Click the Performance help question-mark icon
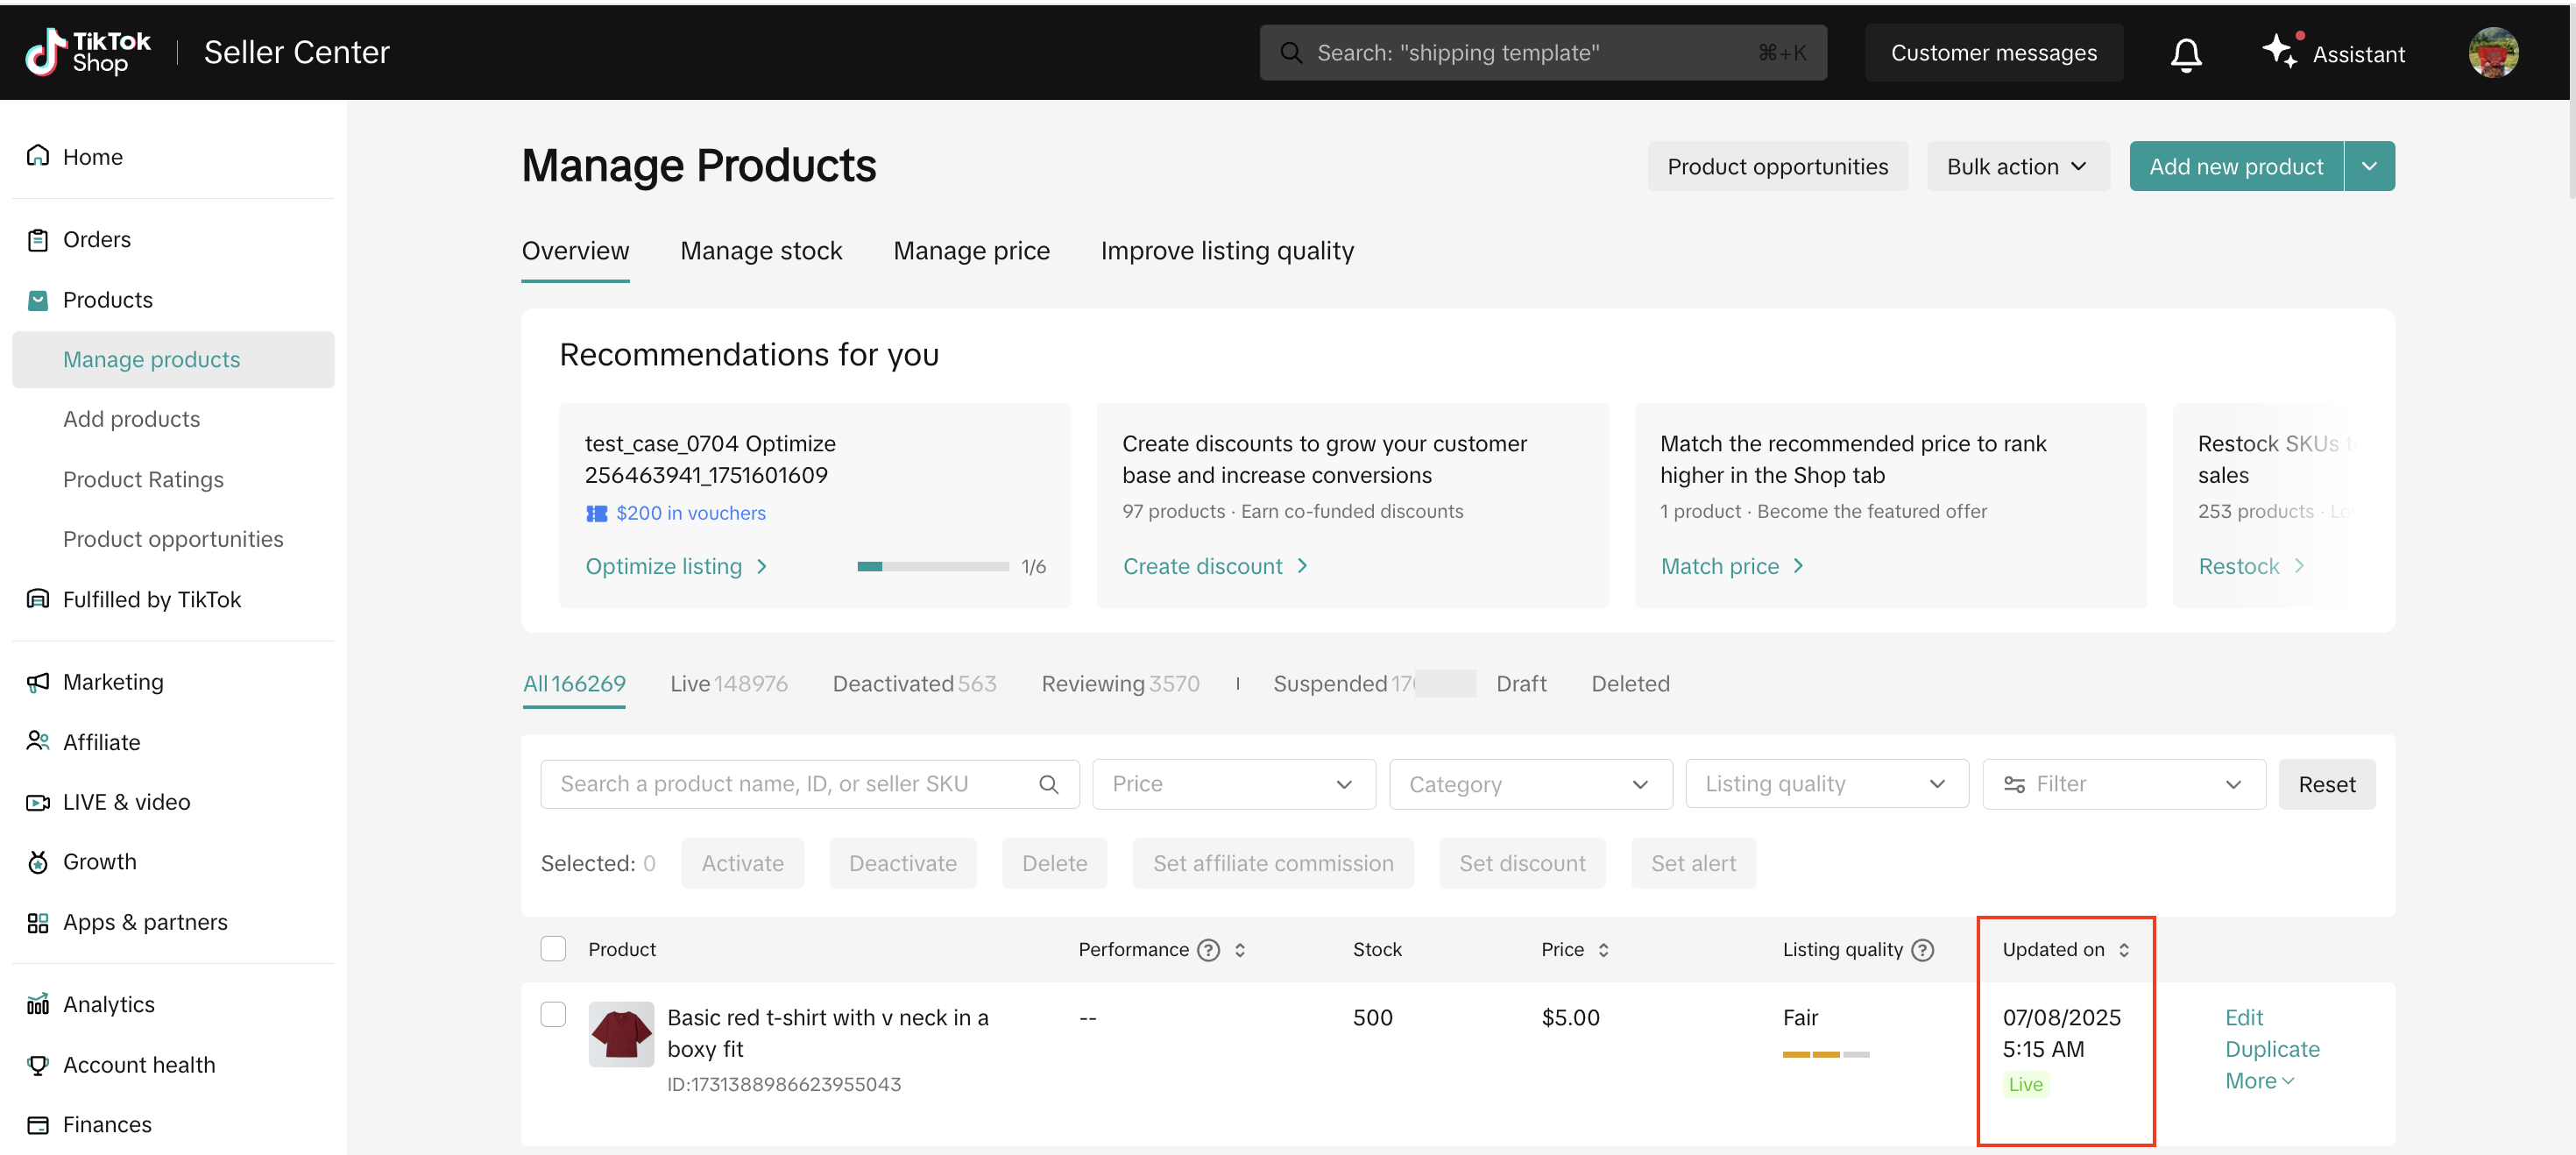 (x=1208, y=949)
